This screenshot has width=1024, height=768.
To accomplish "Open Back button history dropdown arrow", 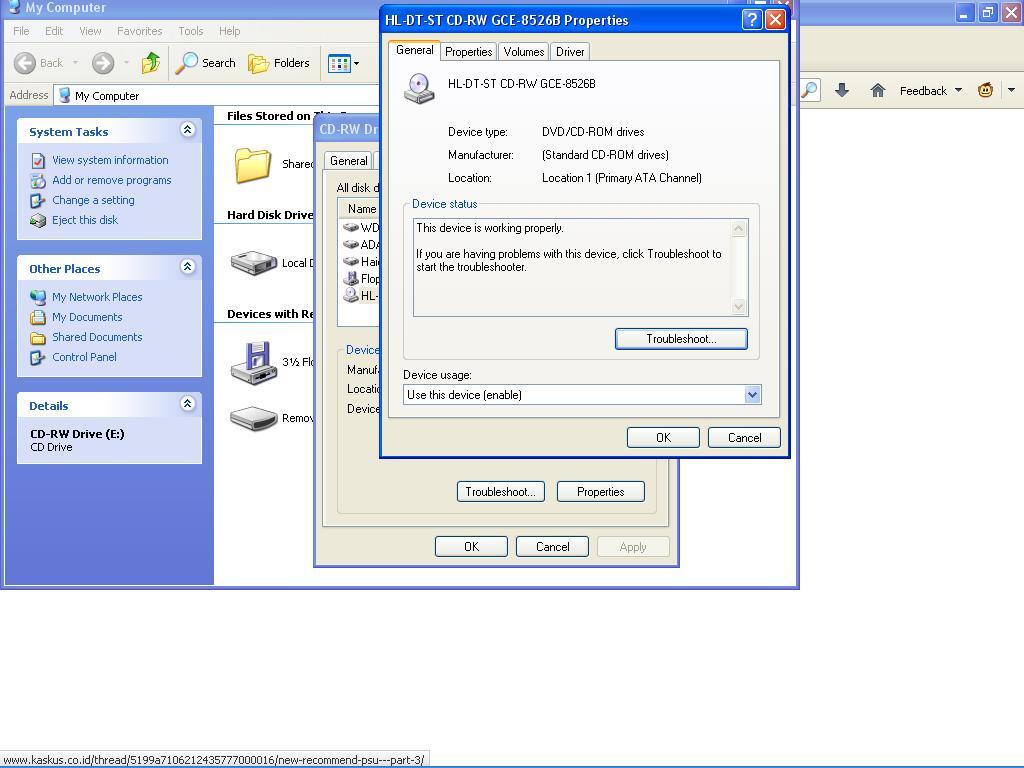I will click(76, 63).
